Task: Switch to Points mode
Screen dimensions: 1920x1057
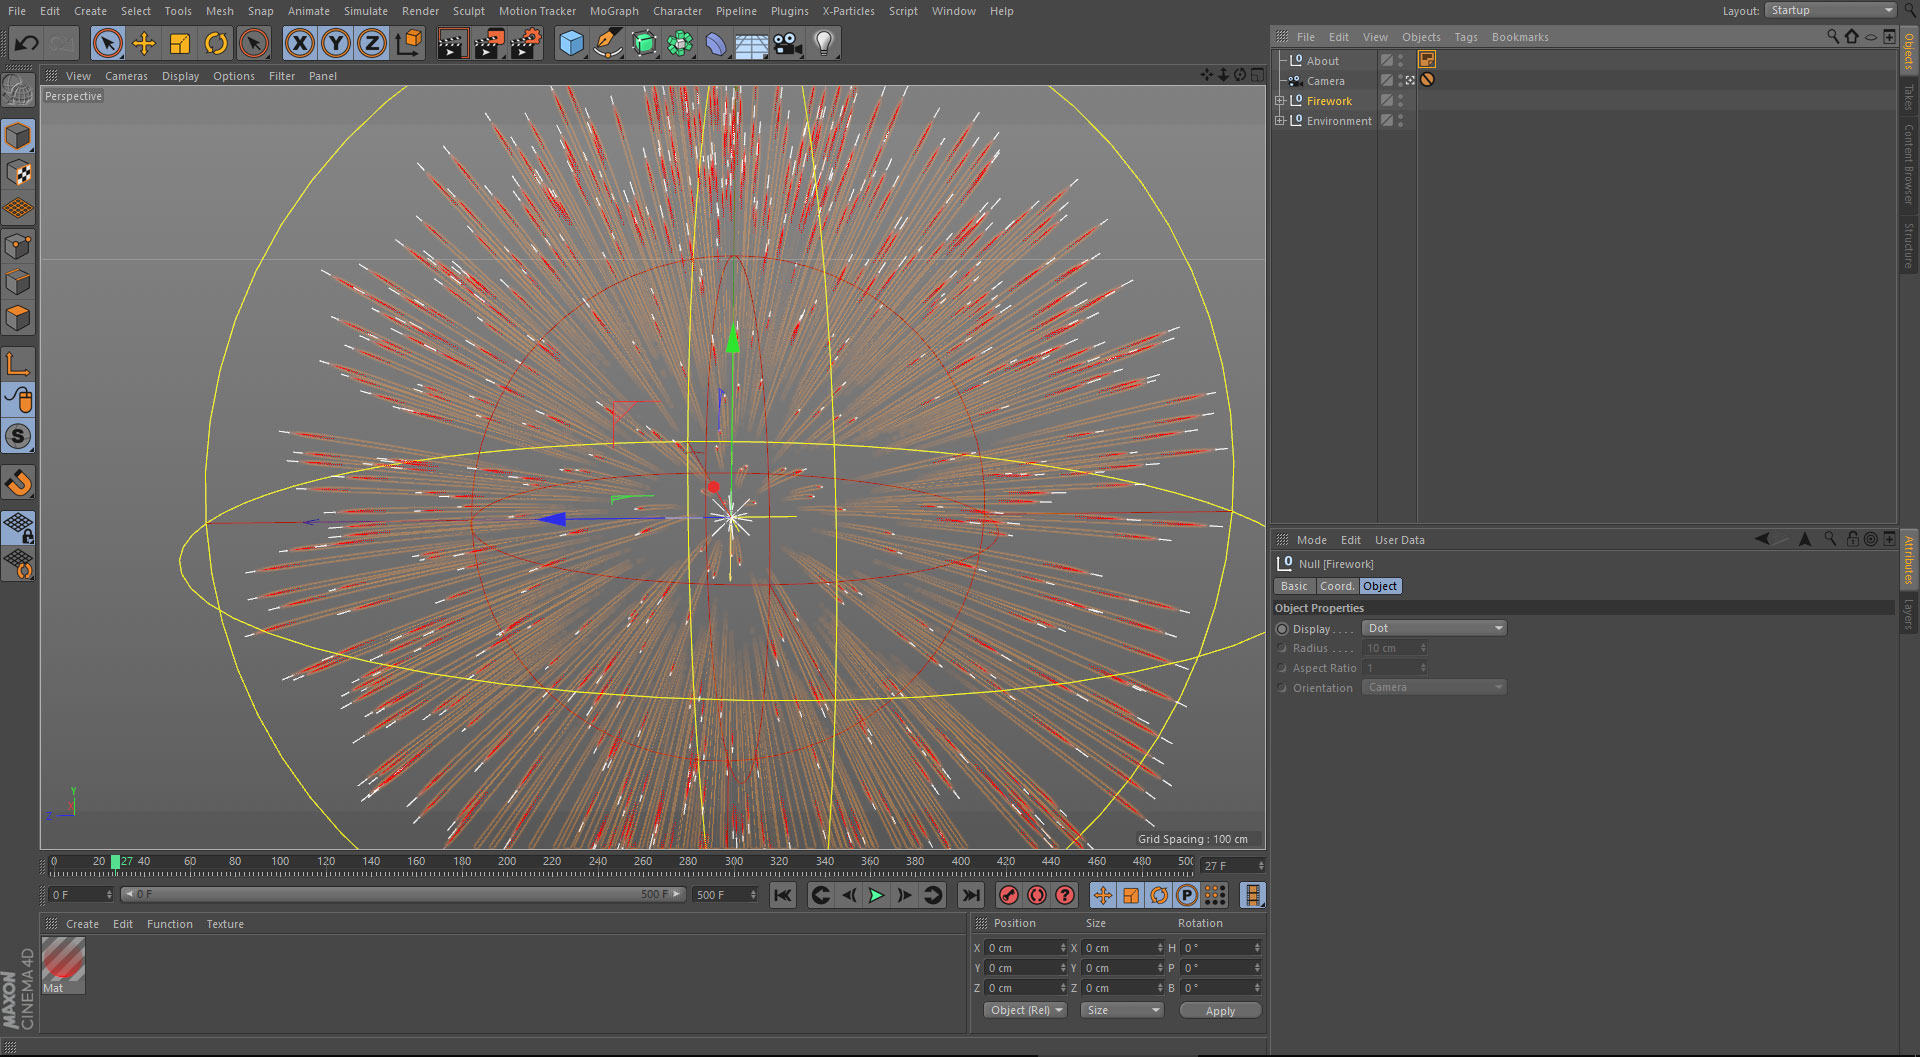Action: tap(18, 246)
